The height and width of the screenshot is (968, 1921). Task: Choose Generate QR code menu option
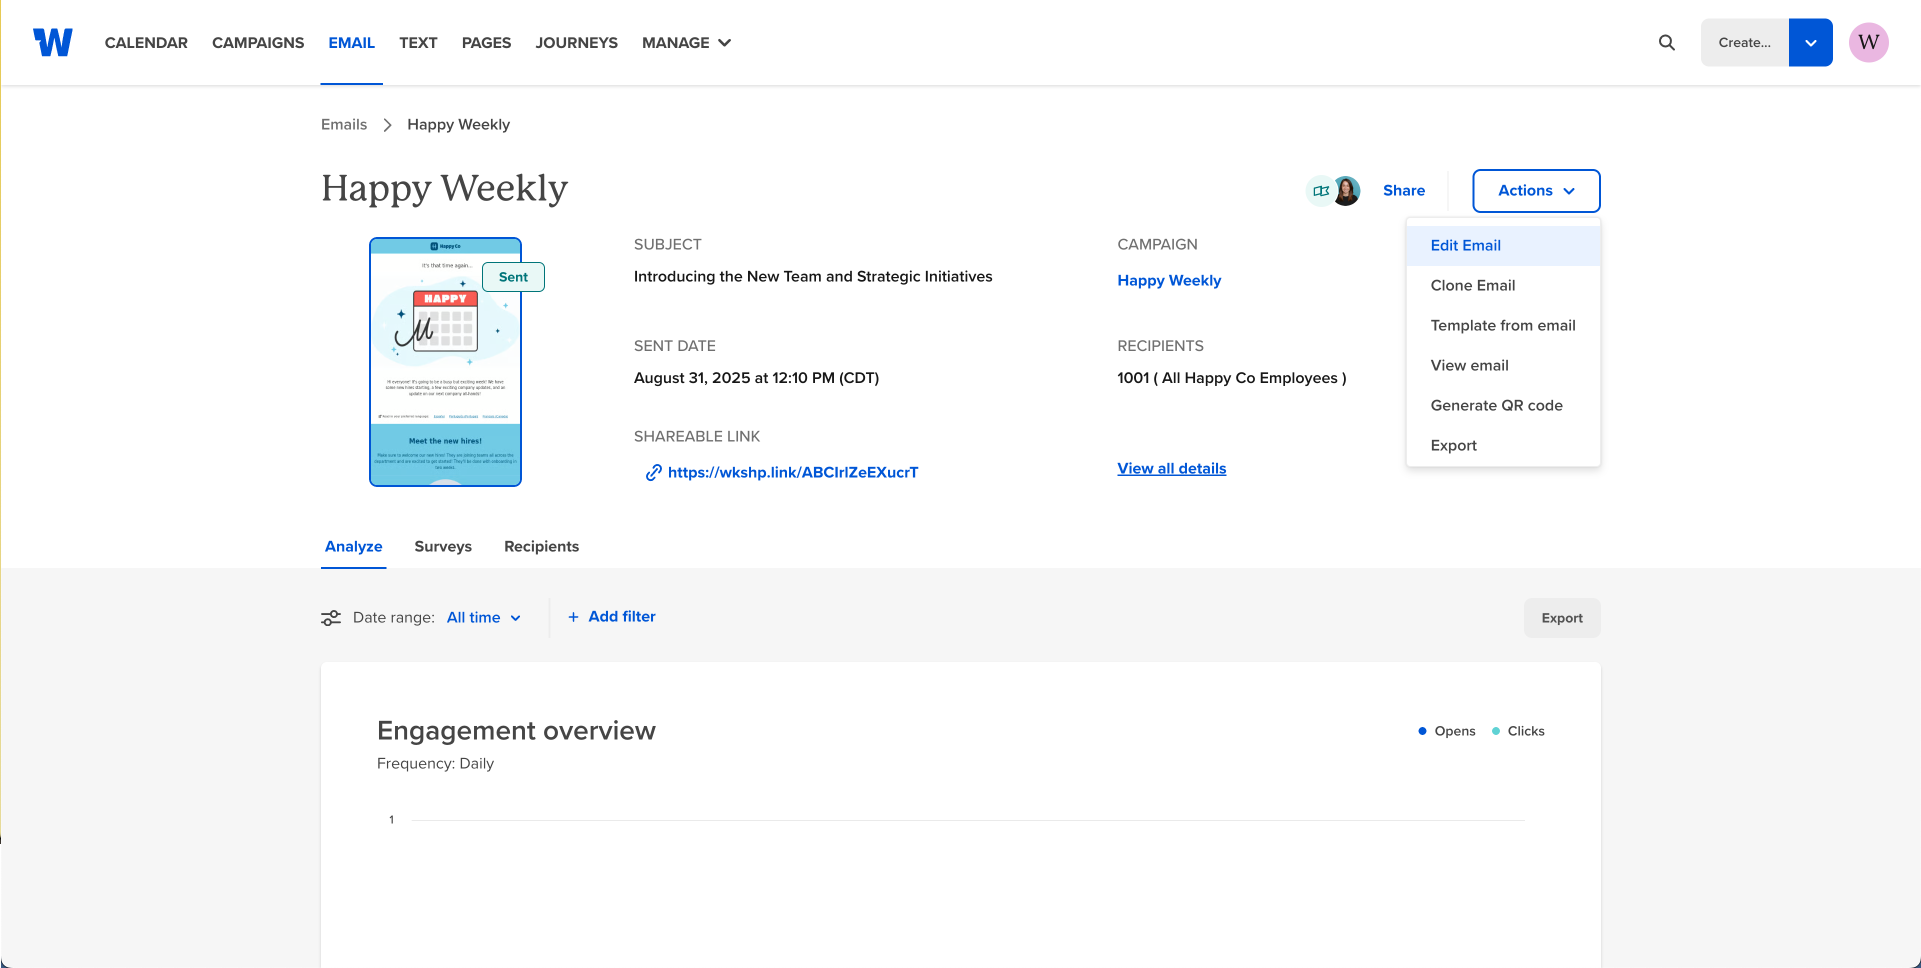pos(1496,405)
